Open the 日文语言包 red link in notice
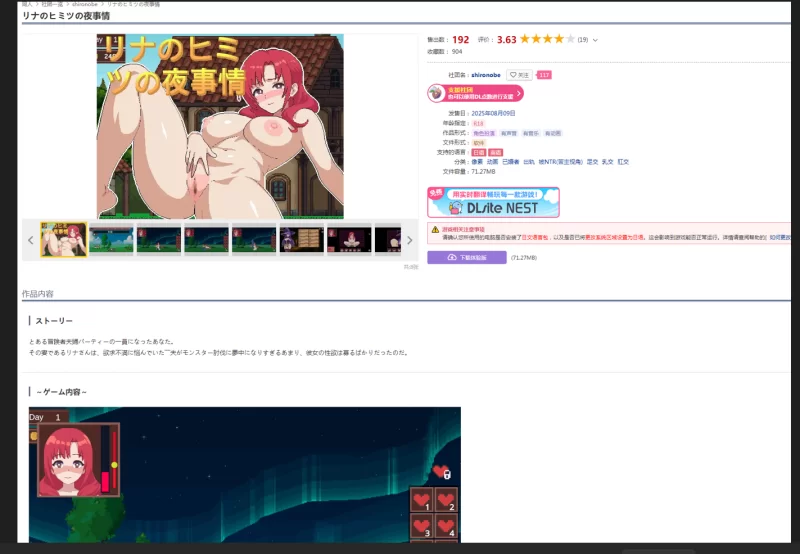Viewport: 800px width, 554px height. [x=535, y=238]
